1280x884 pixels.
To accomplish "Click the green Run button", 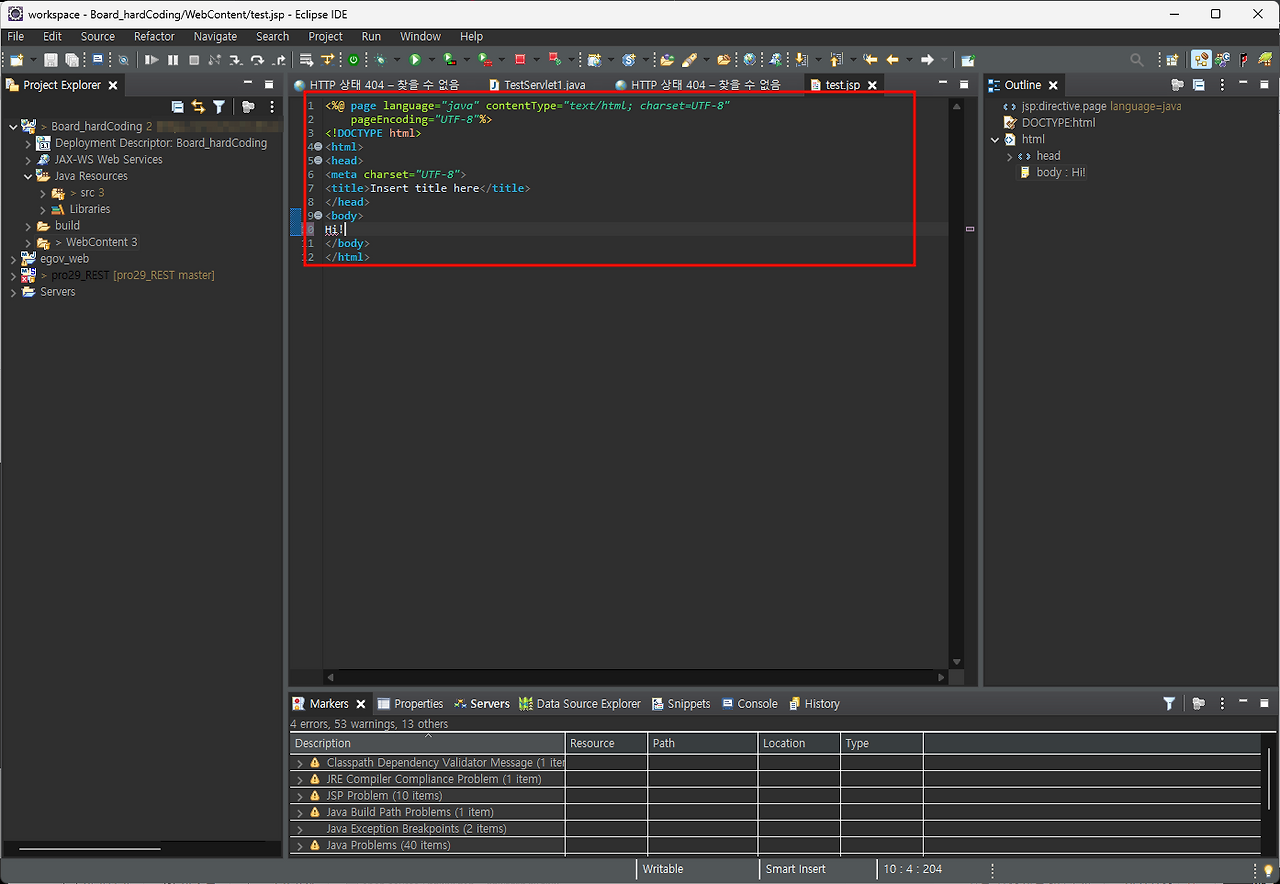I will point(415,60).
